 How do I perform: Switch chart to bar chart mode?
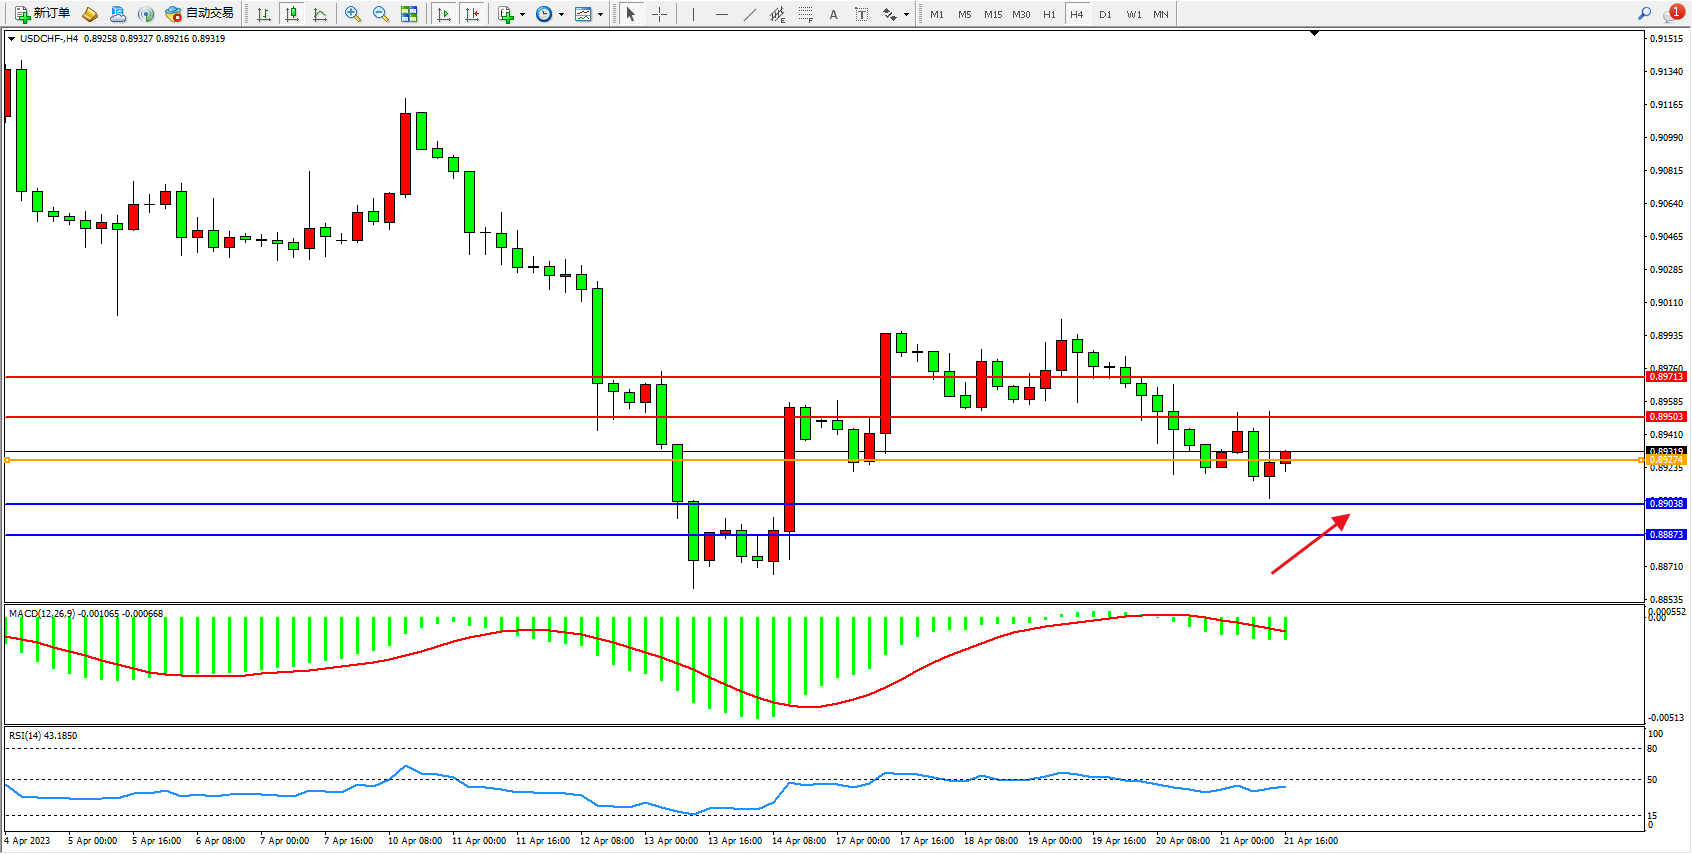click(x=264, y=14)
